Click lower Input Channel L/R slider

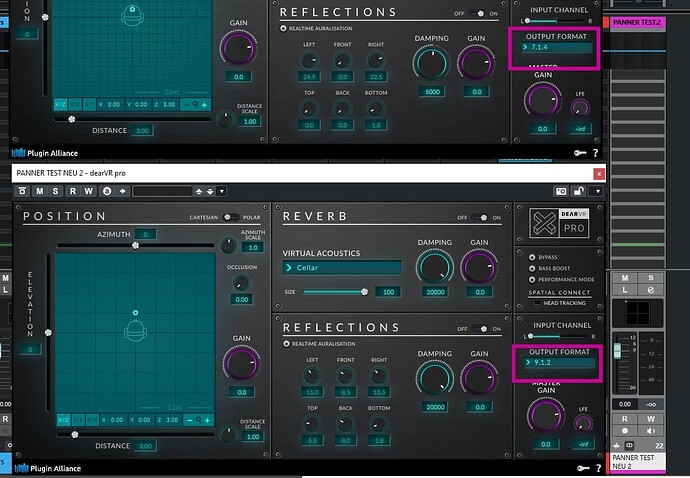(x=559, y=336)
